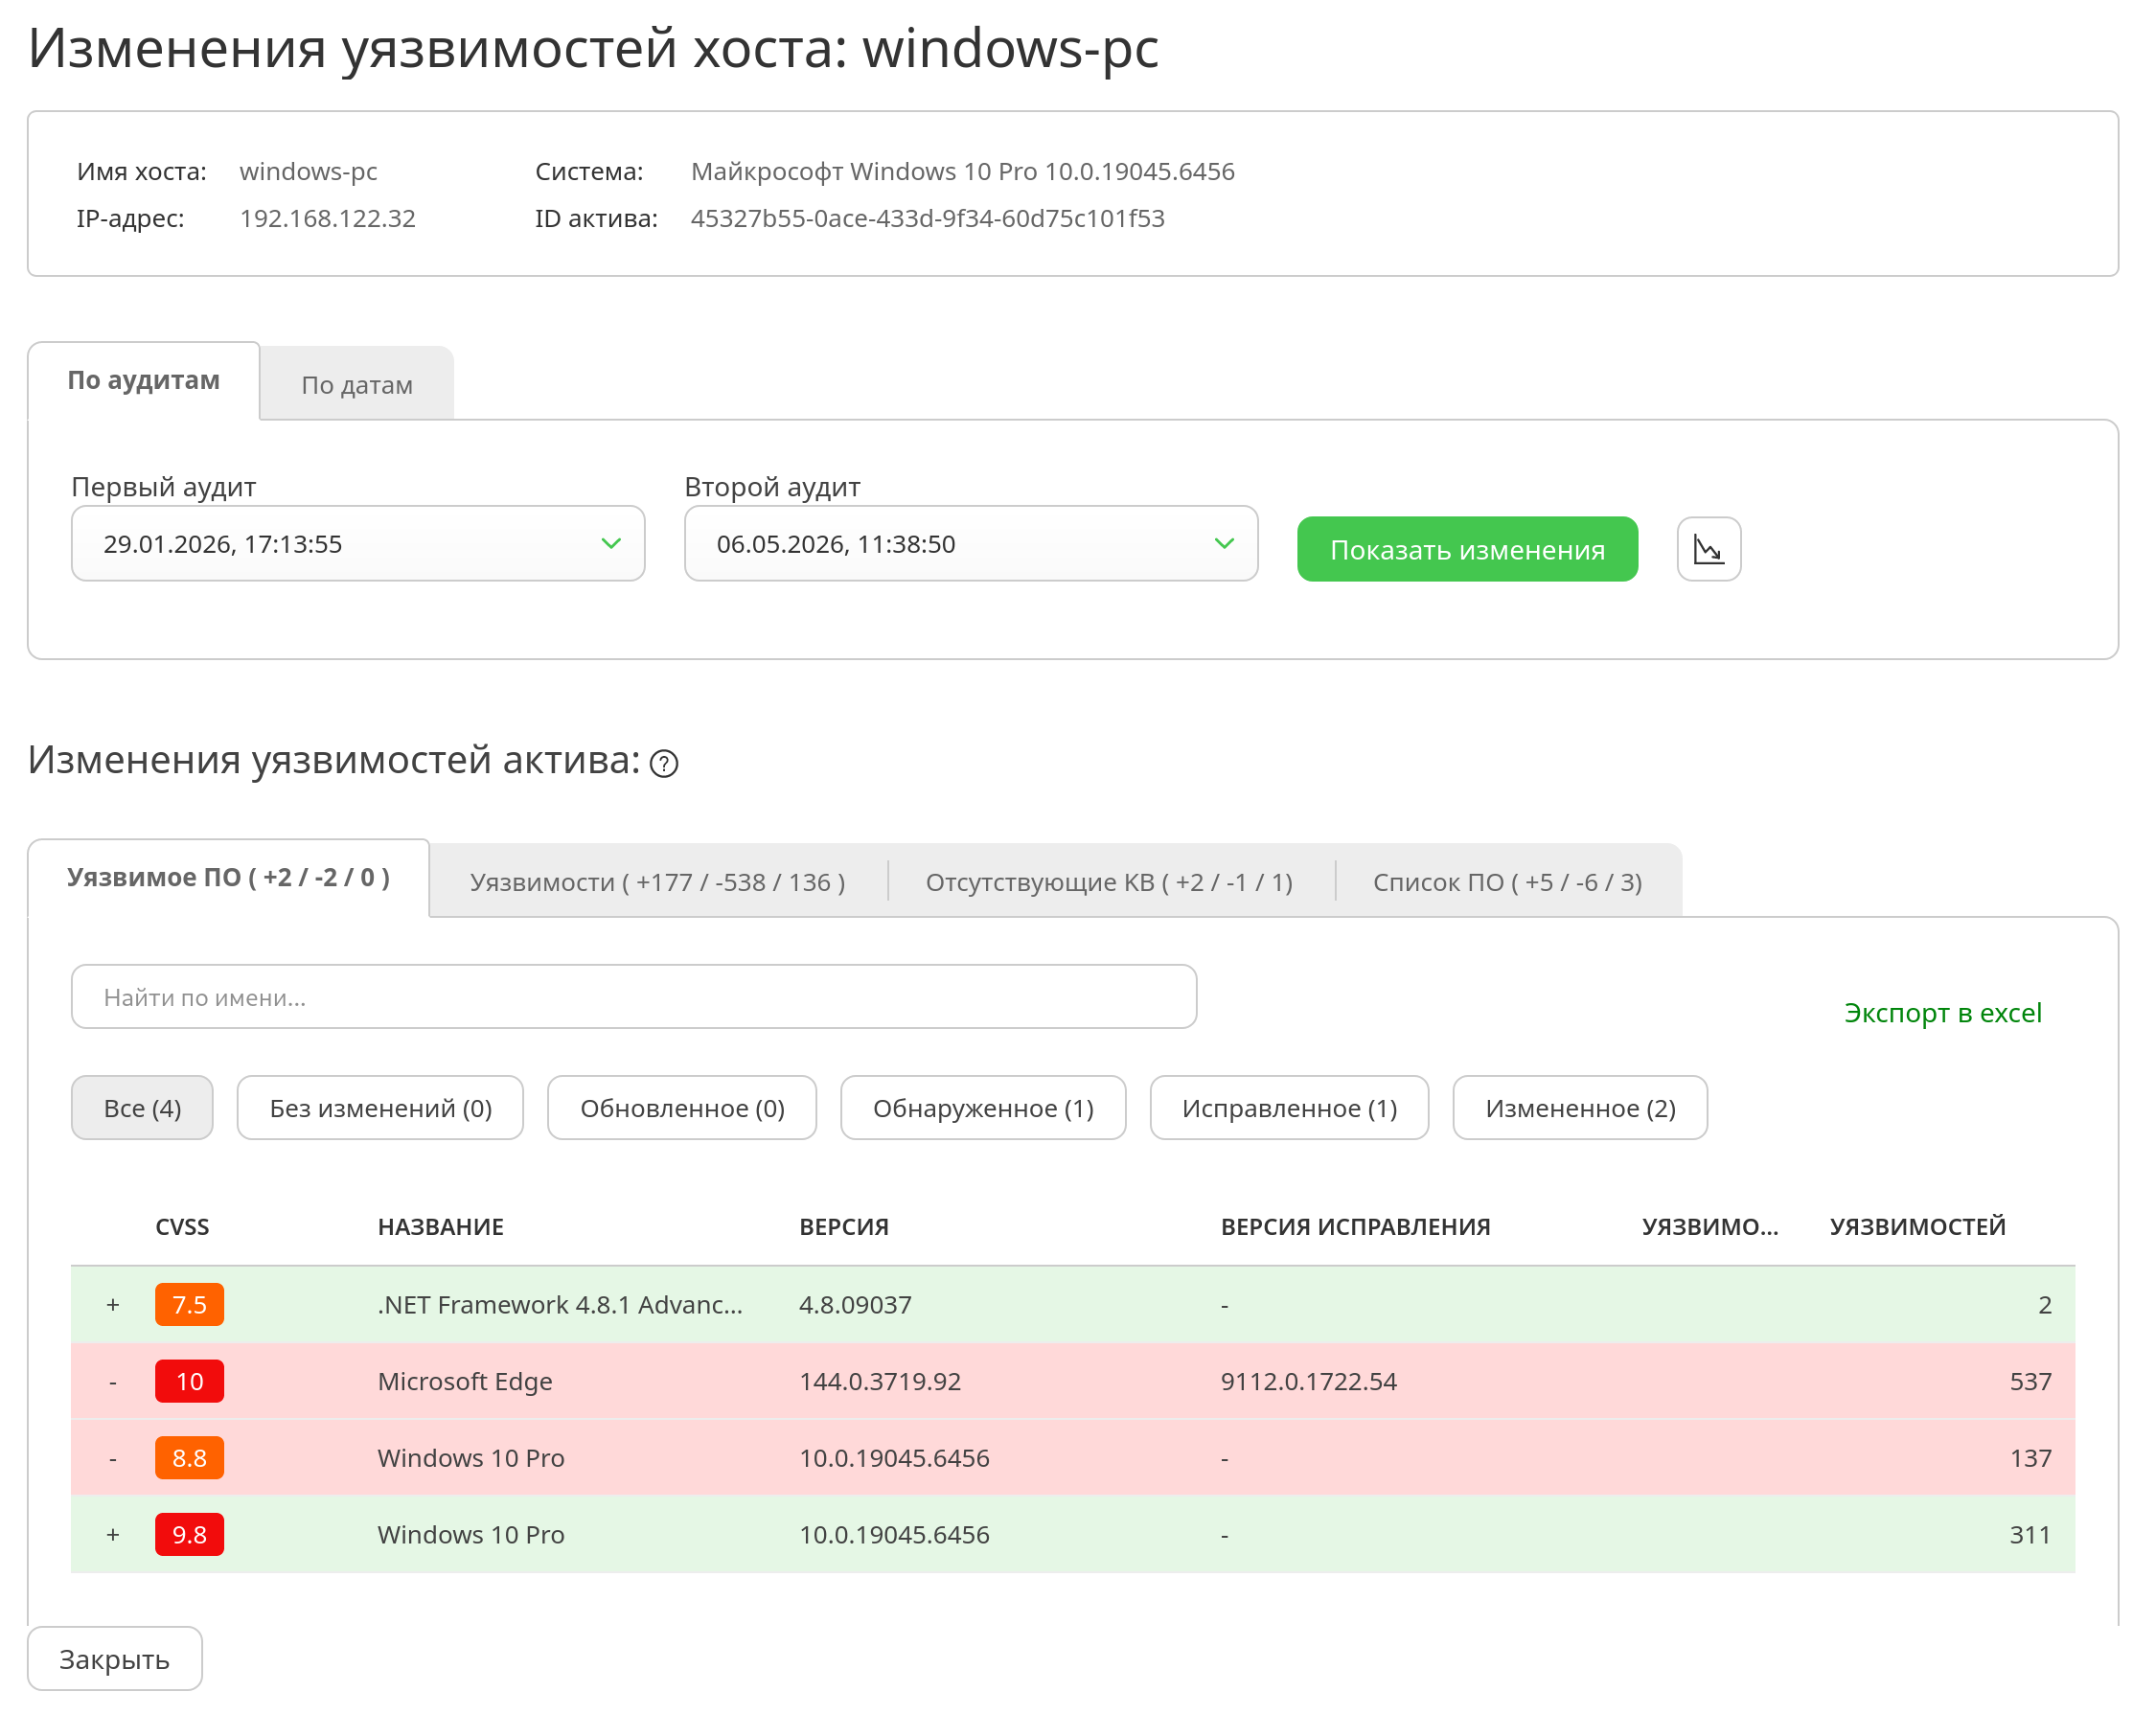Select '.NET Framework 4.8.1 Advanc...' name cell
This screenshot has height=1715, width=2156.
click(560, 1304)
